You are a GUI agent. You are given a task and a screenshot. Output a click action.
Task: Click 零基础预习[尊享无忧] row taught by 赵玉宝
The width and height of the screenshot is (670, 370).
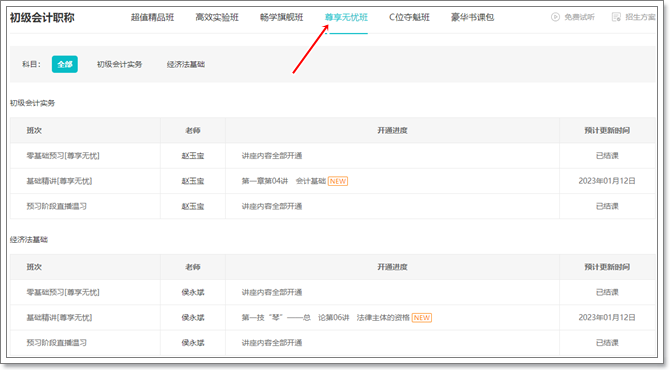(333, 156)
